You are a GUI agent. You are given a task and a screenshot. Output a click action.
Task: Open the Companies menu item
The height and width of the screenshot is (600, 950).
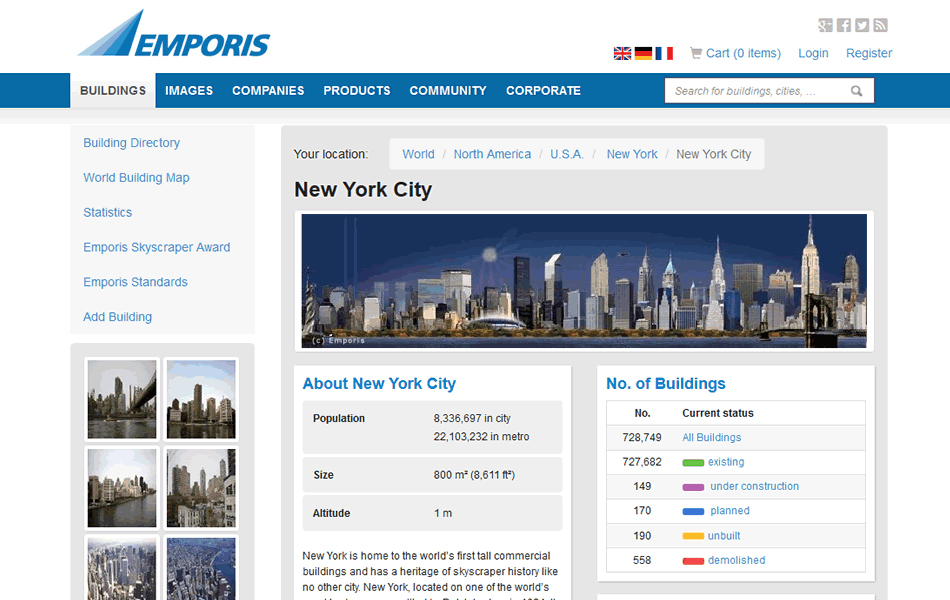click(x=268, y=90)
